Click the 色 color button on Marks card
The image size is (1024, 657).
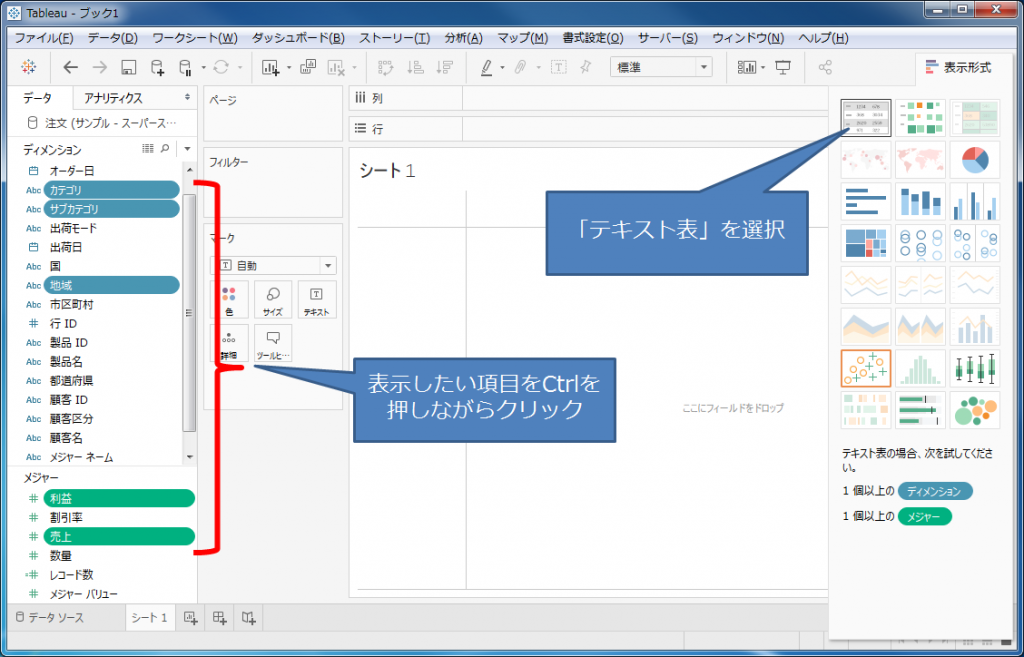[x=229, y=299]
